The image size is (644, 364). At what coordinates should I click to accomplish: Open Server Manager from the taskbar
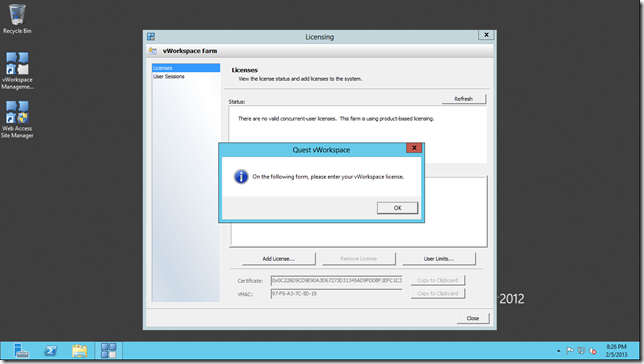[x=21, y=350]
